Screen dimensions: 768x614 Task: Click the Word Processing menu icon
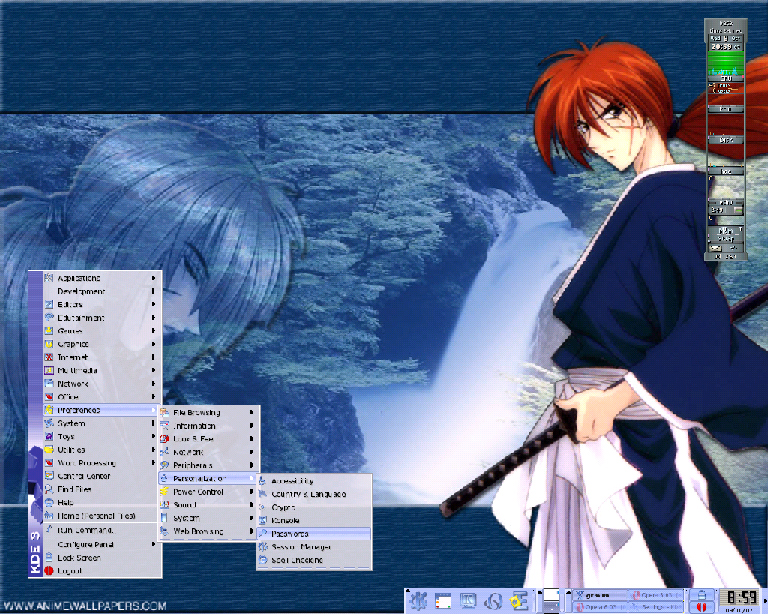tap(49, 463)
